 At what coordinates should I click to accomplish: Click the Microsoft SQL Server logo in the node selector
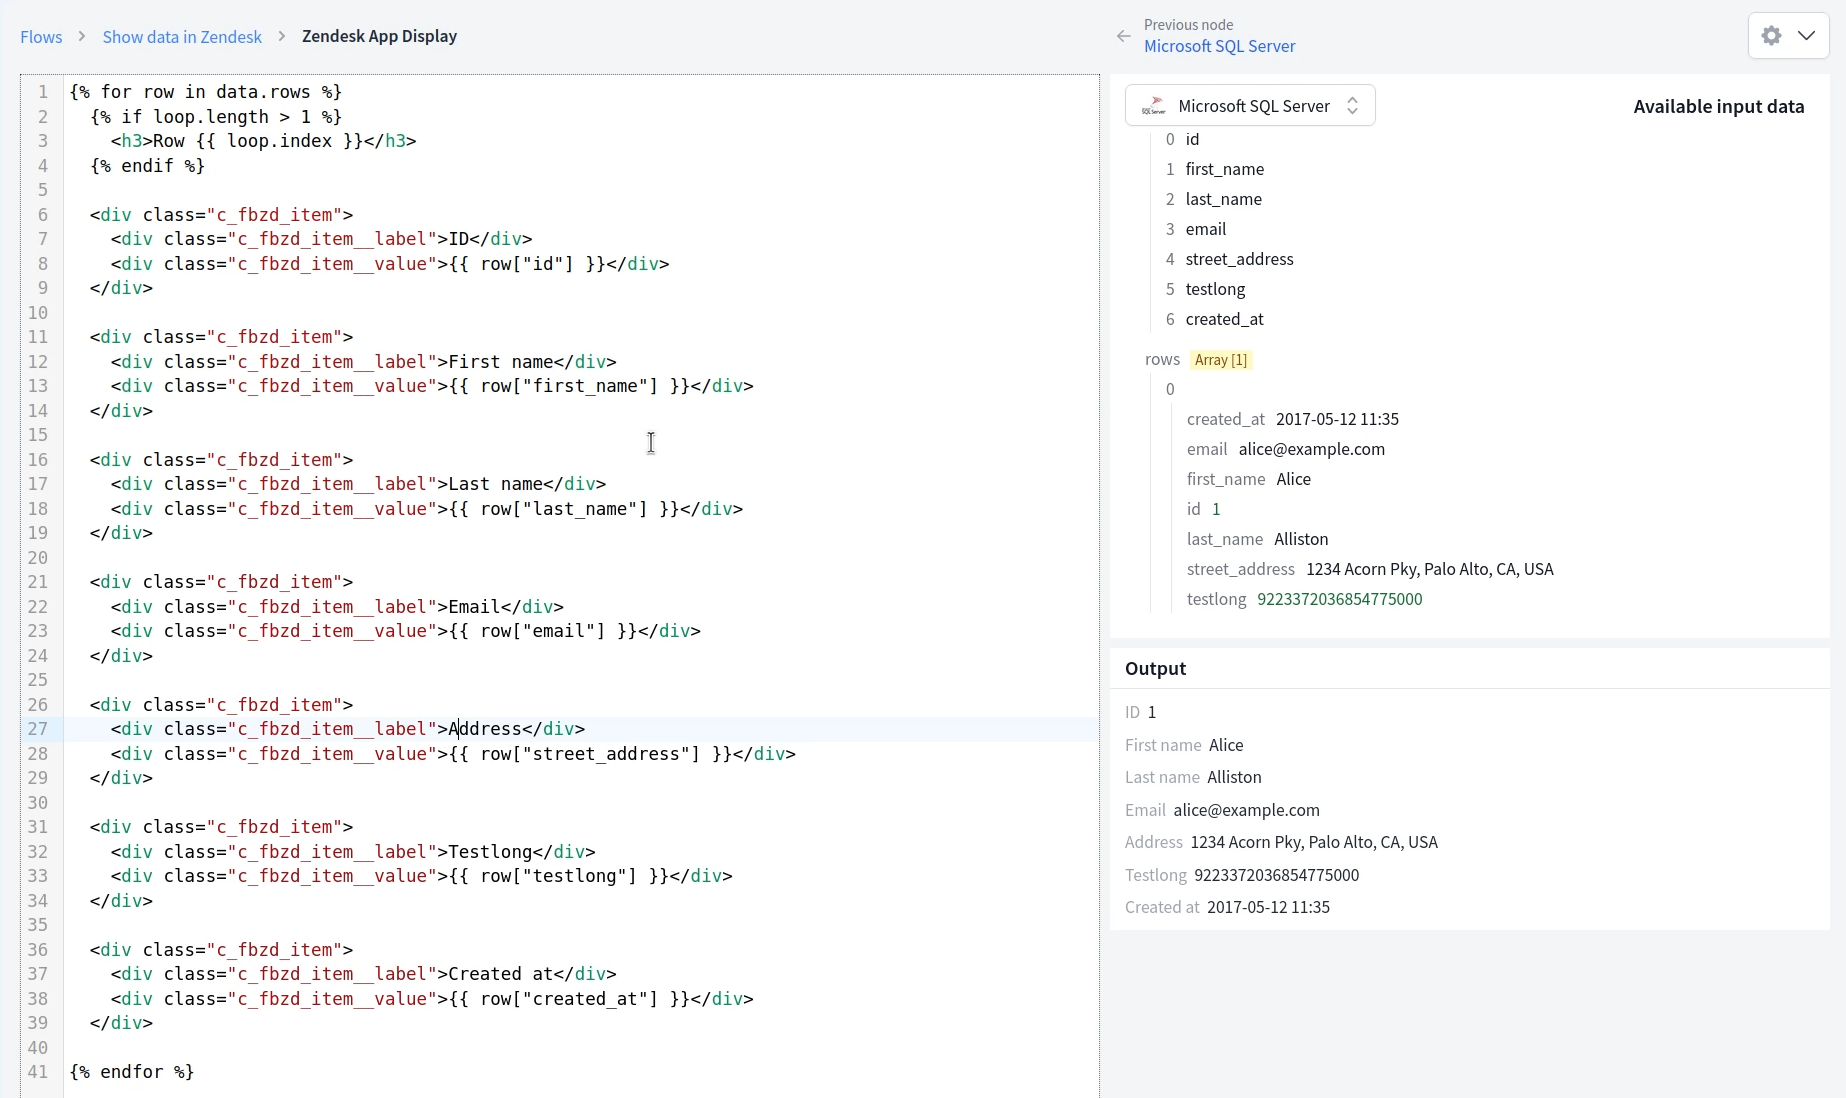(x=1154, y=105)
